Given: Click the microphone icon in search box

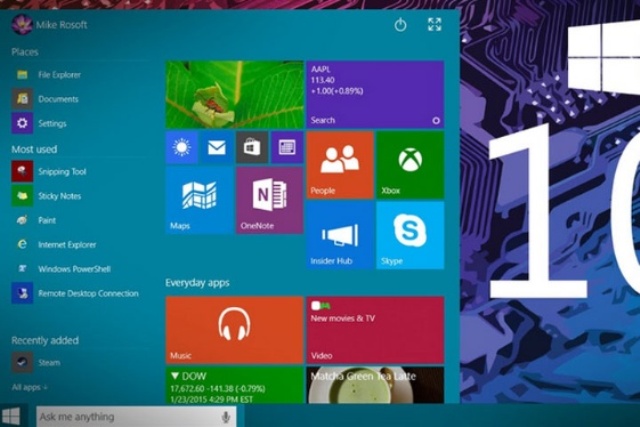Looking at the screenshot, I should click(226, 416).
